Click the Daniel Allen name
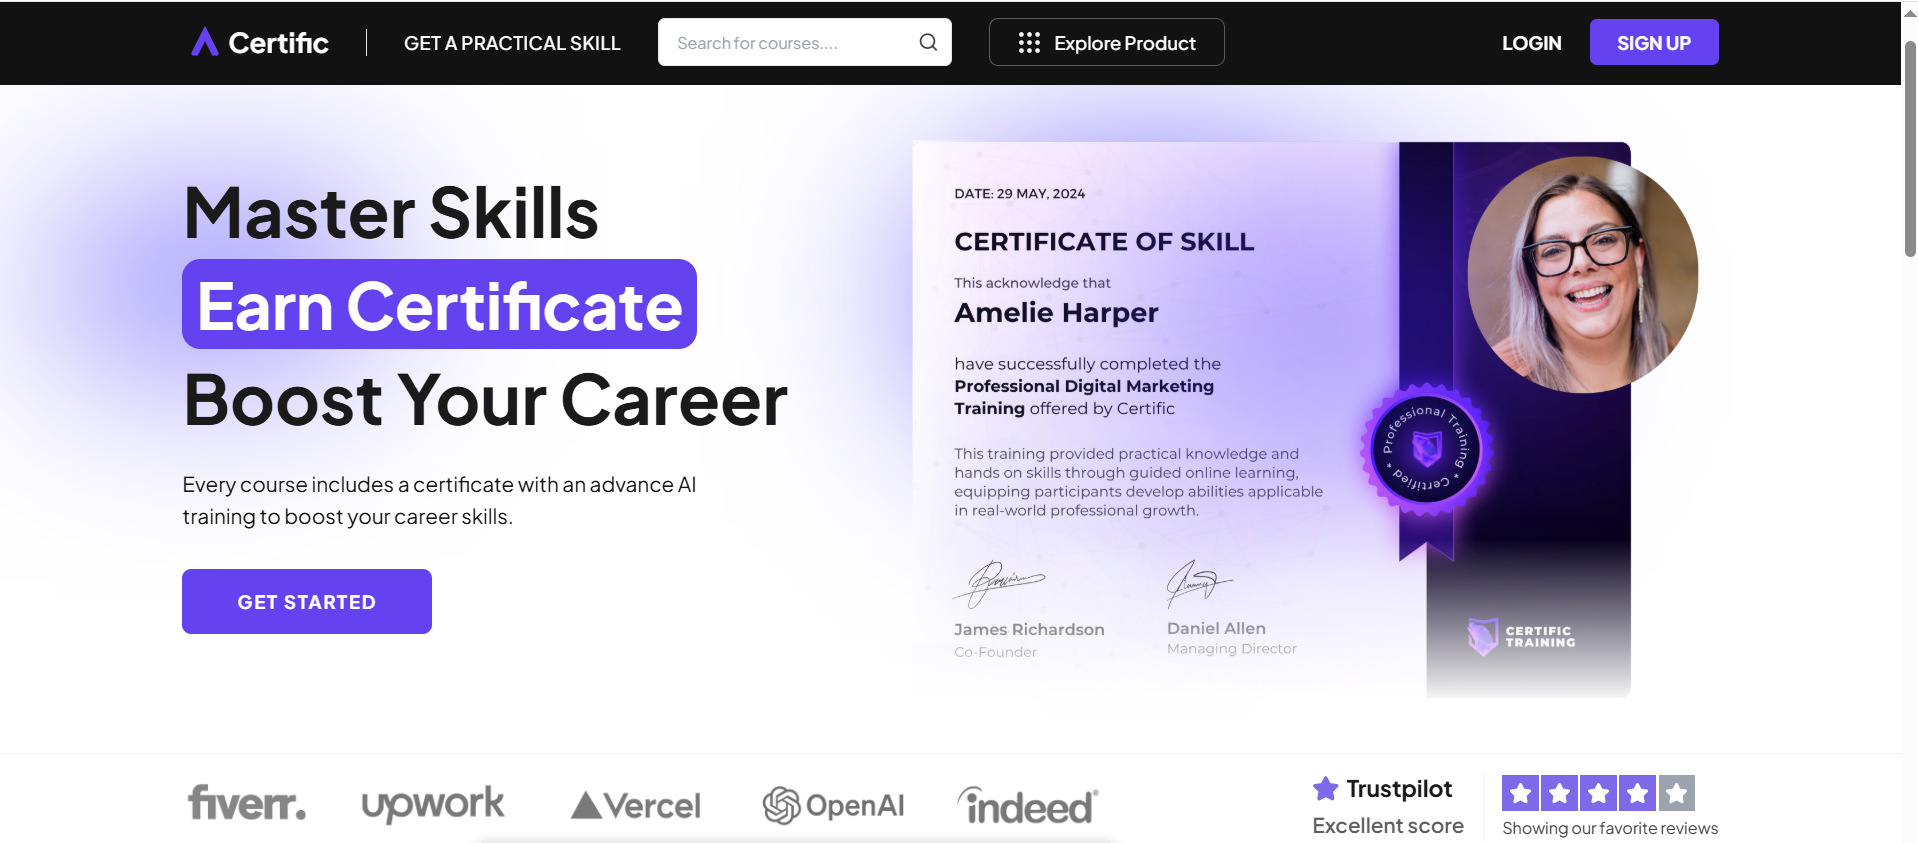 (x=1216, y=628)
